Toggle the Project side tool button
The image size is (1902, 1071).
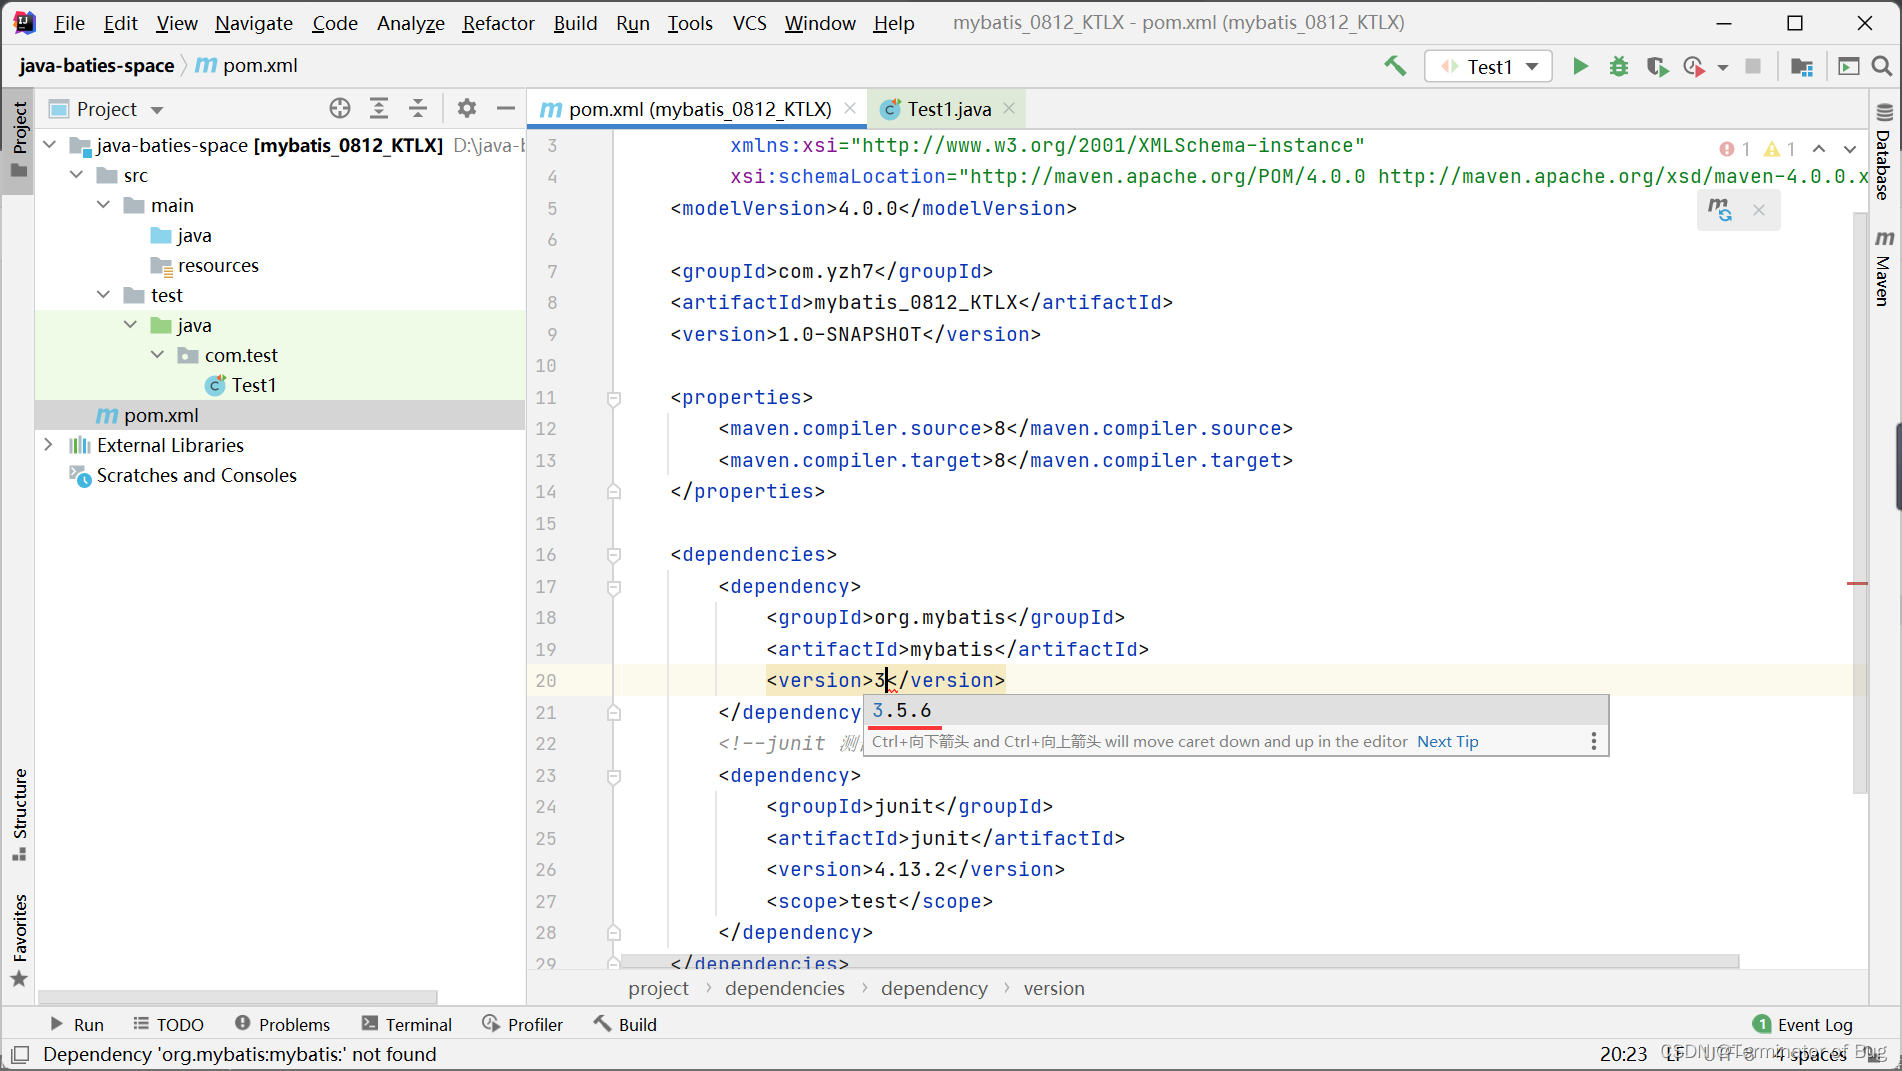point(19,140)
